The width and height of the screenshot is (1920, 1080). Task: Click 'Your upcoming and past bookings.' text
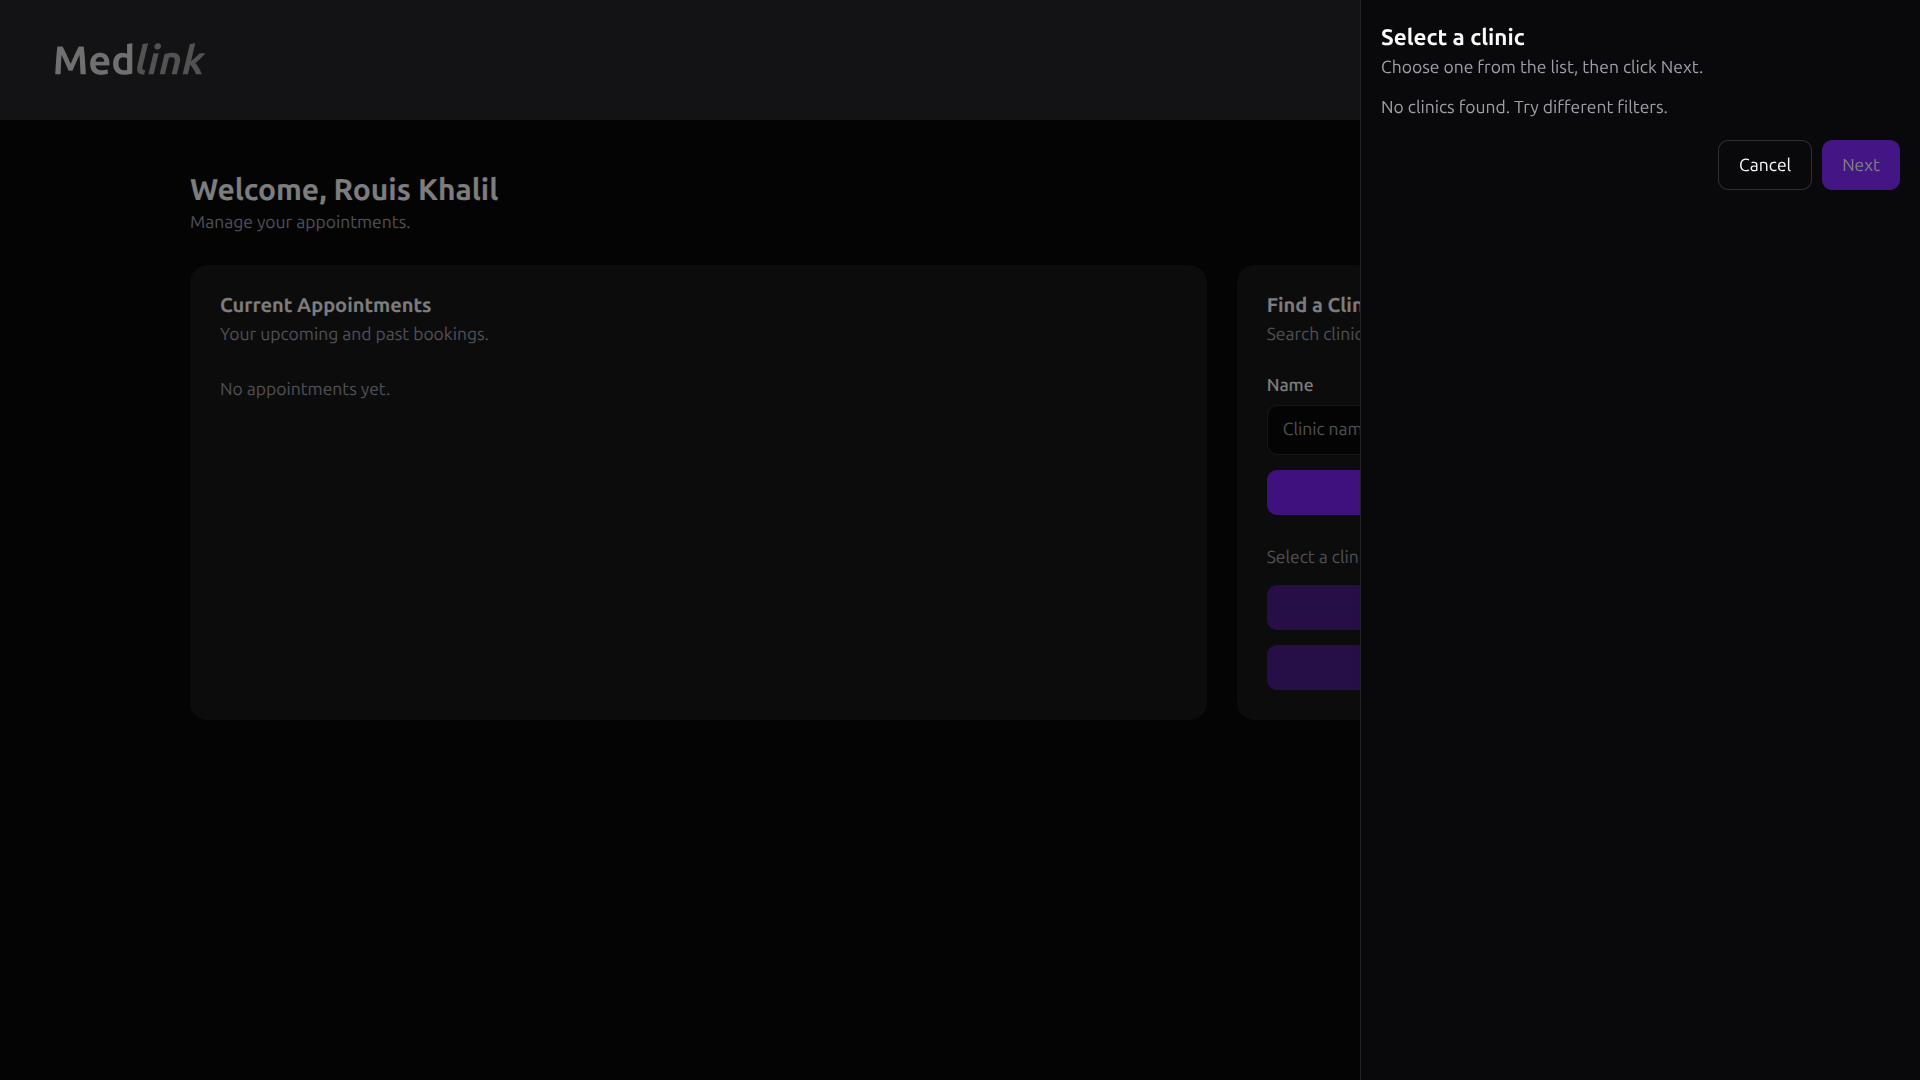(354, 334)
